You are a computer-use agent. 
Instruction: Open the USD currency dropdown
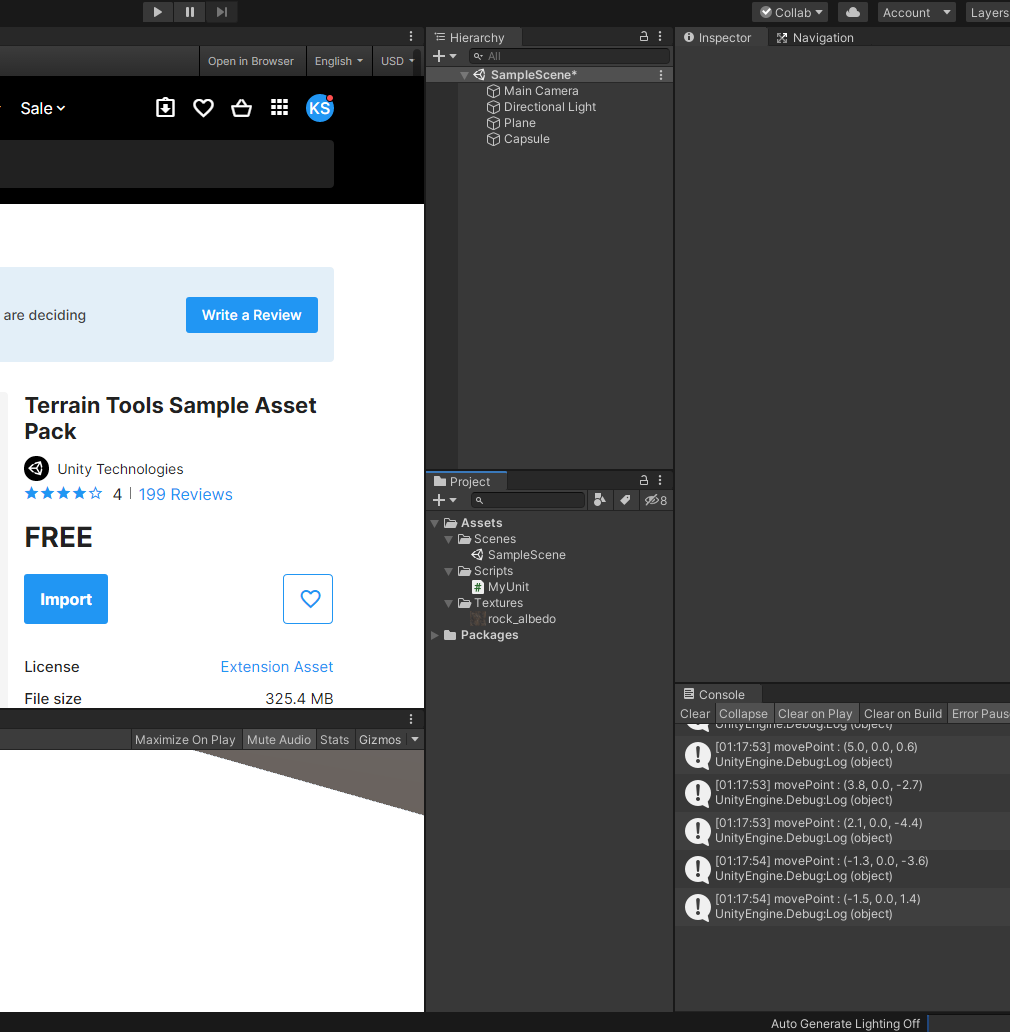[x=397, y=61]
